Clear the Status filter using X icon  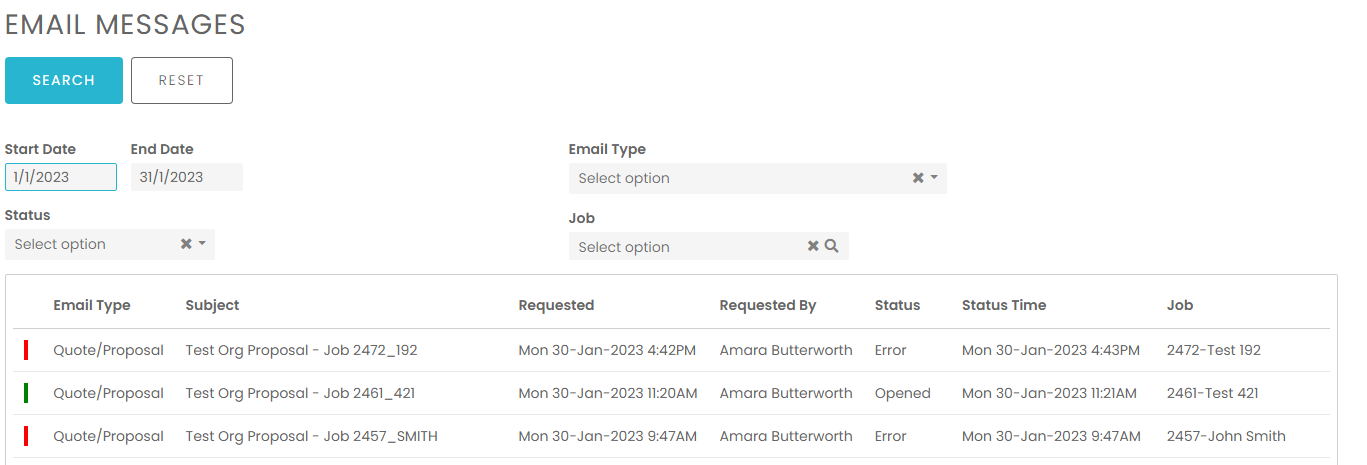click(x=185, y=244)
